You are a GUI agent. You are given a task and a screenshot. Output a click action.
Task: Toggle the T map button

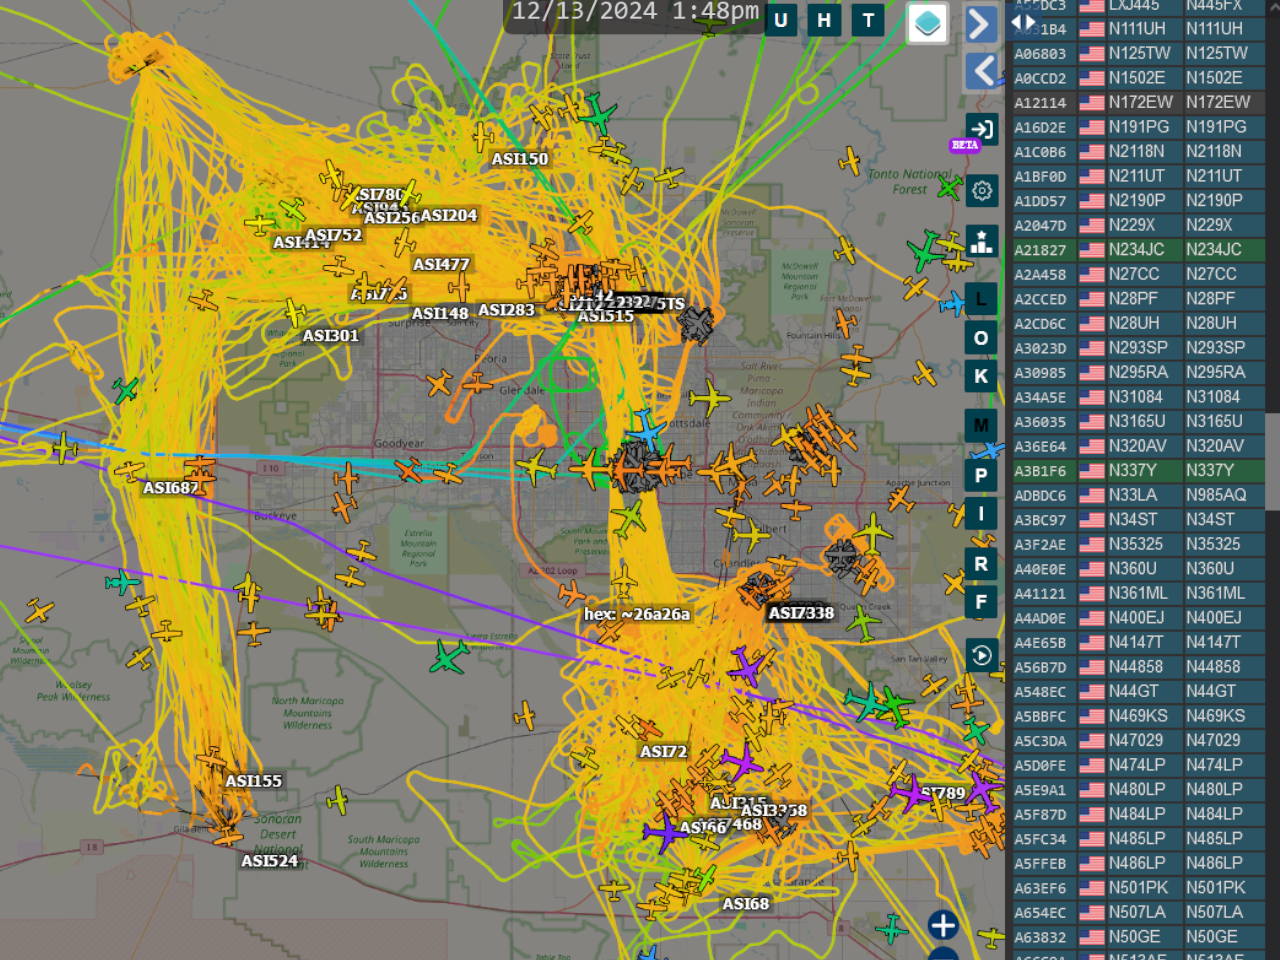click(868, 20)
